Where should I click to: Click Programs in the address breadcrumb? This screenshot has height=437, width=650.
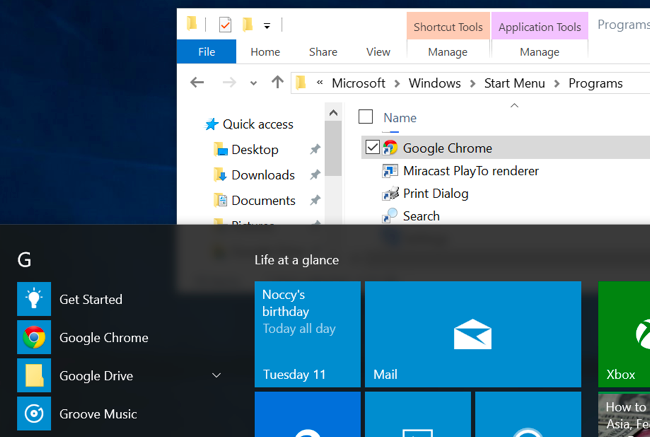click(x=595, y=83)
